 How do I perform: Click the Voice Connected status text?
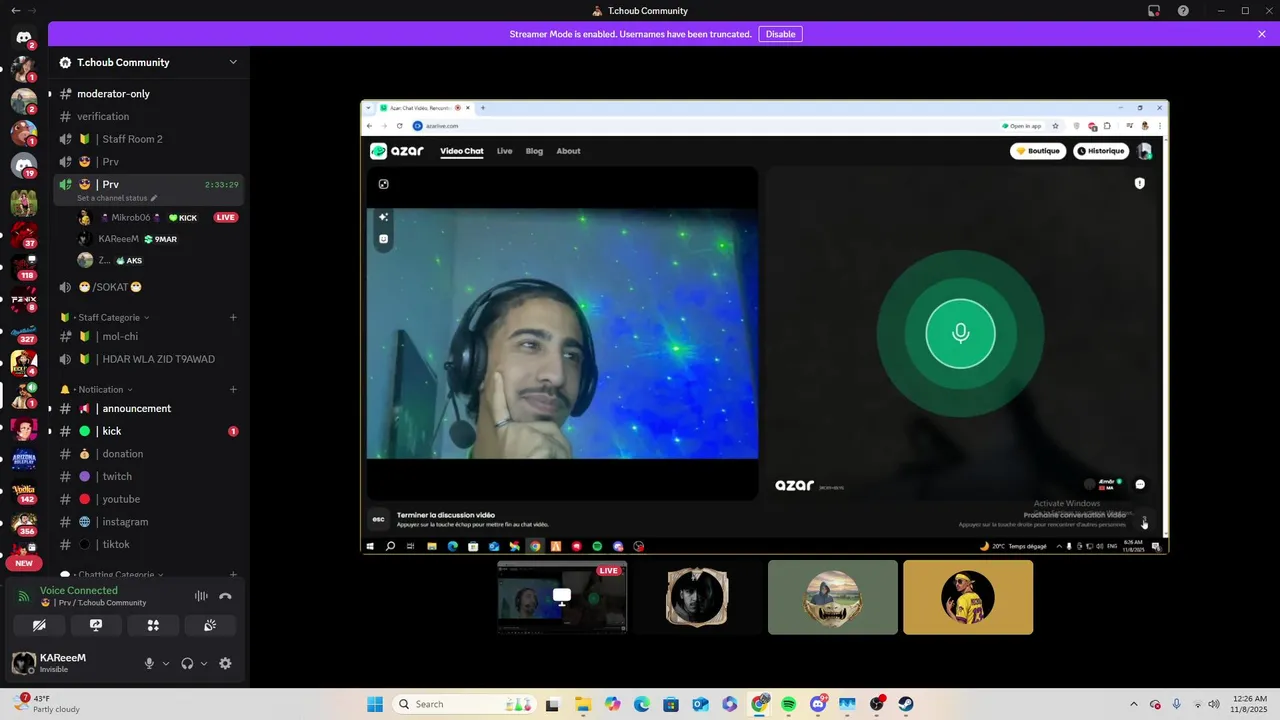(x=79, y=591)
